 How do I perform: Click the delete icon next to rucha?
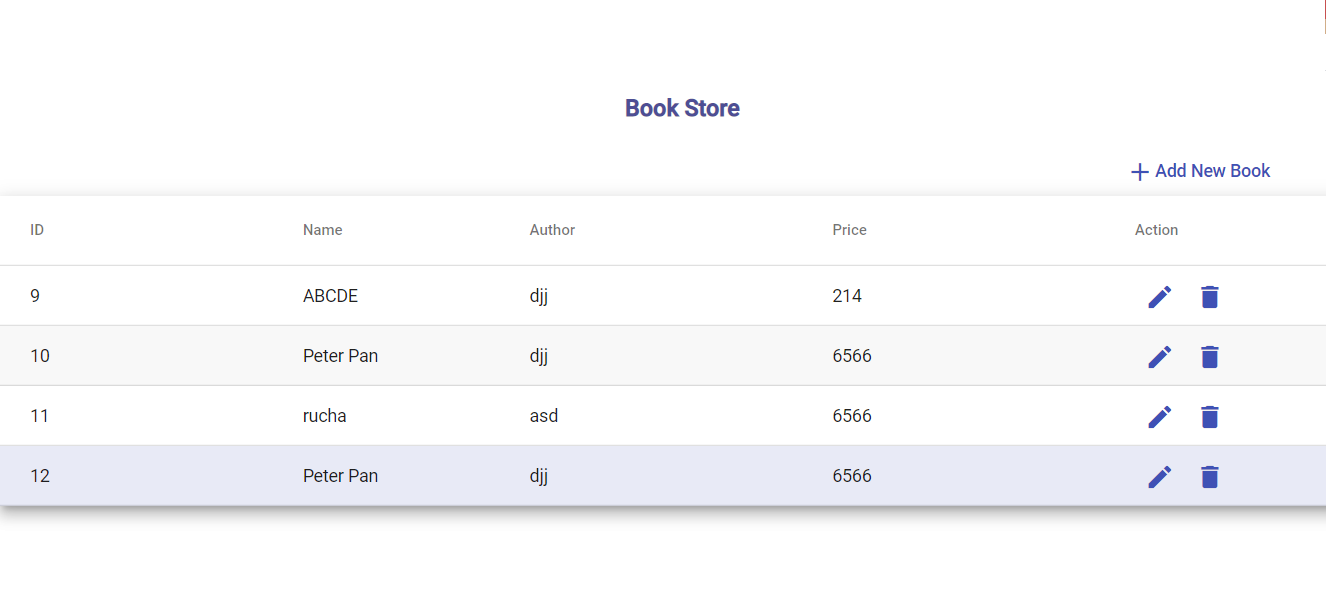click(x=1210, y=416)
